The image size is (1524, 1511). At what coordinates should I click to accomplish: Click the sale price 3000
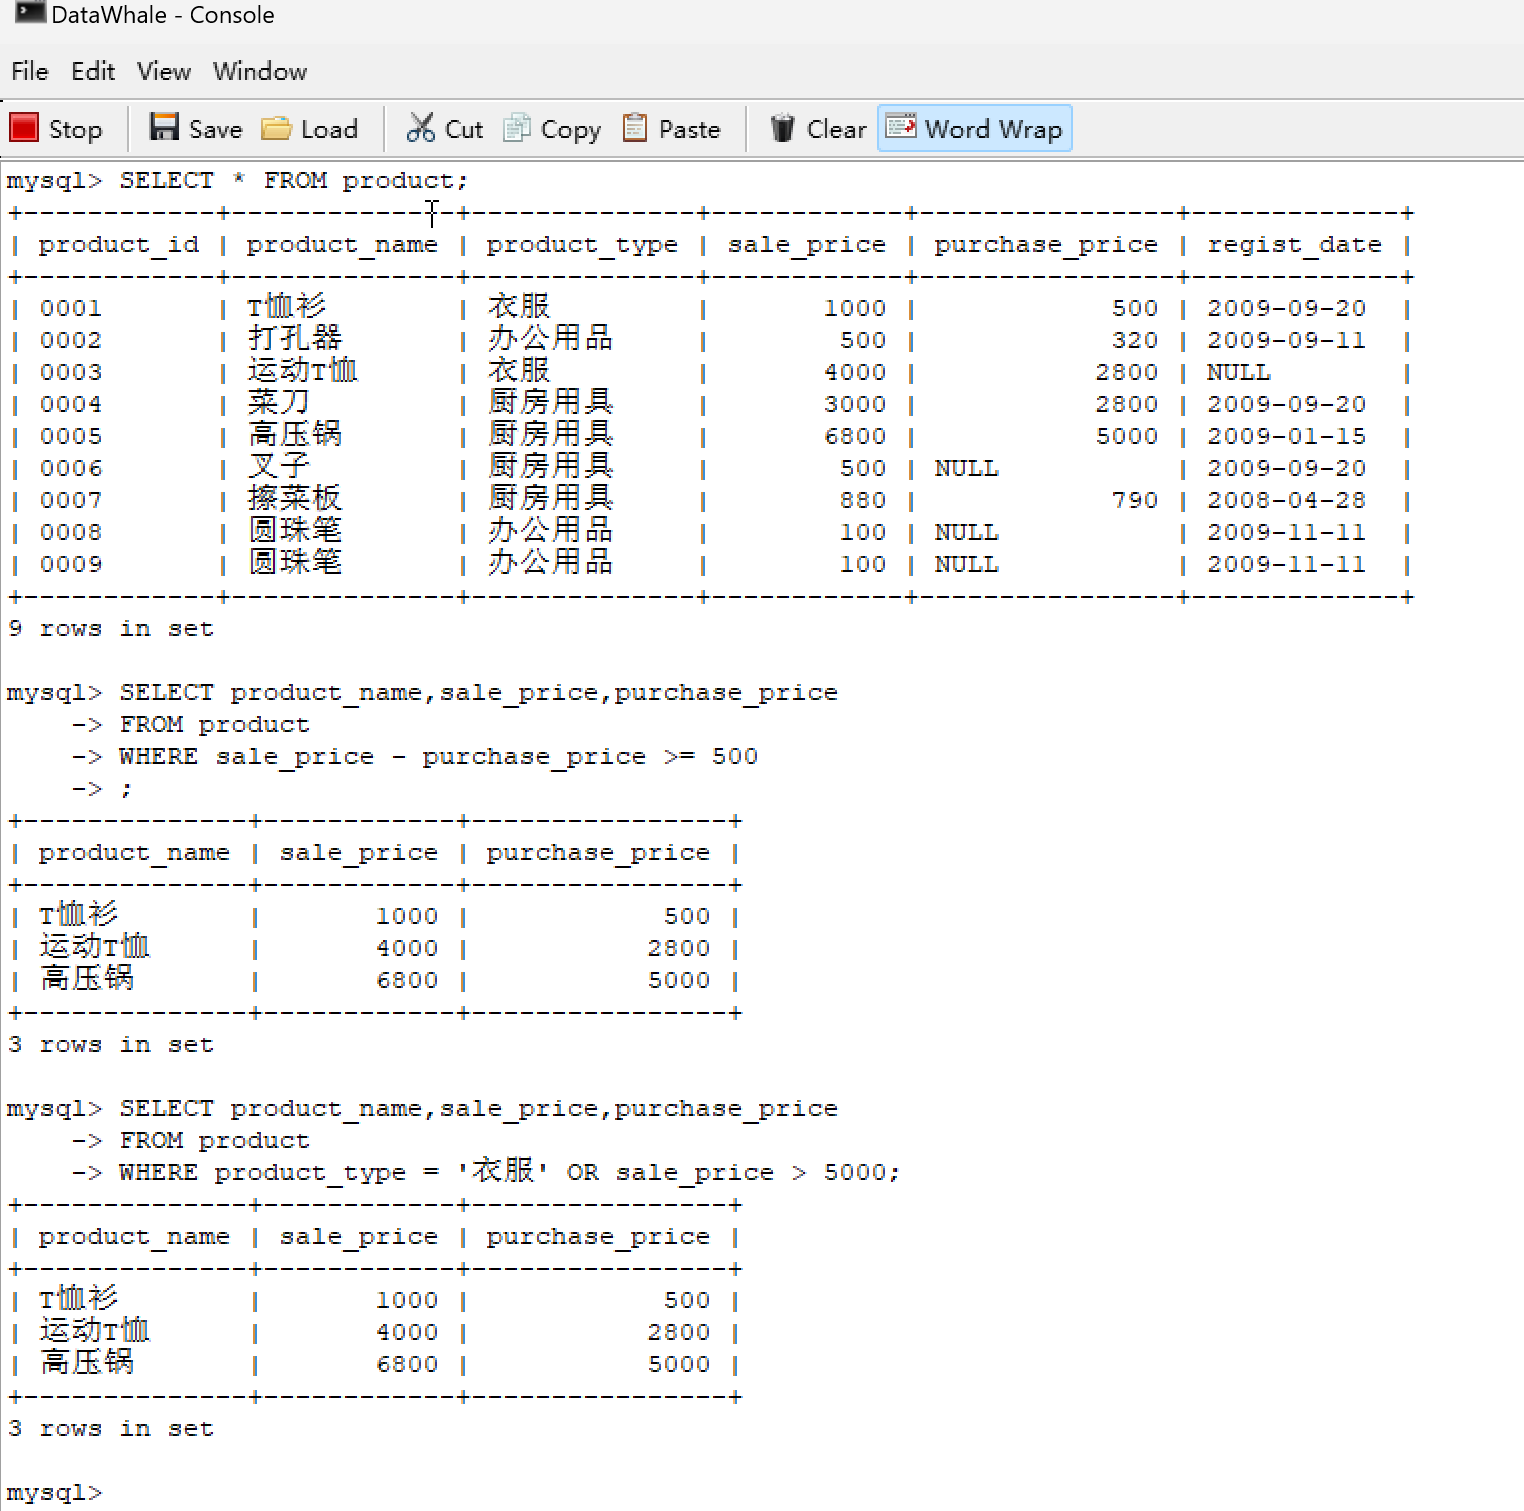[855, 404]
